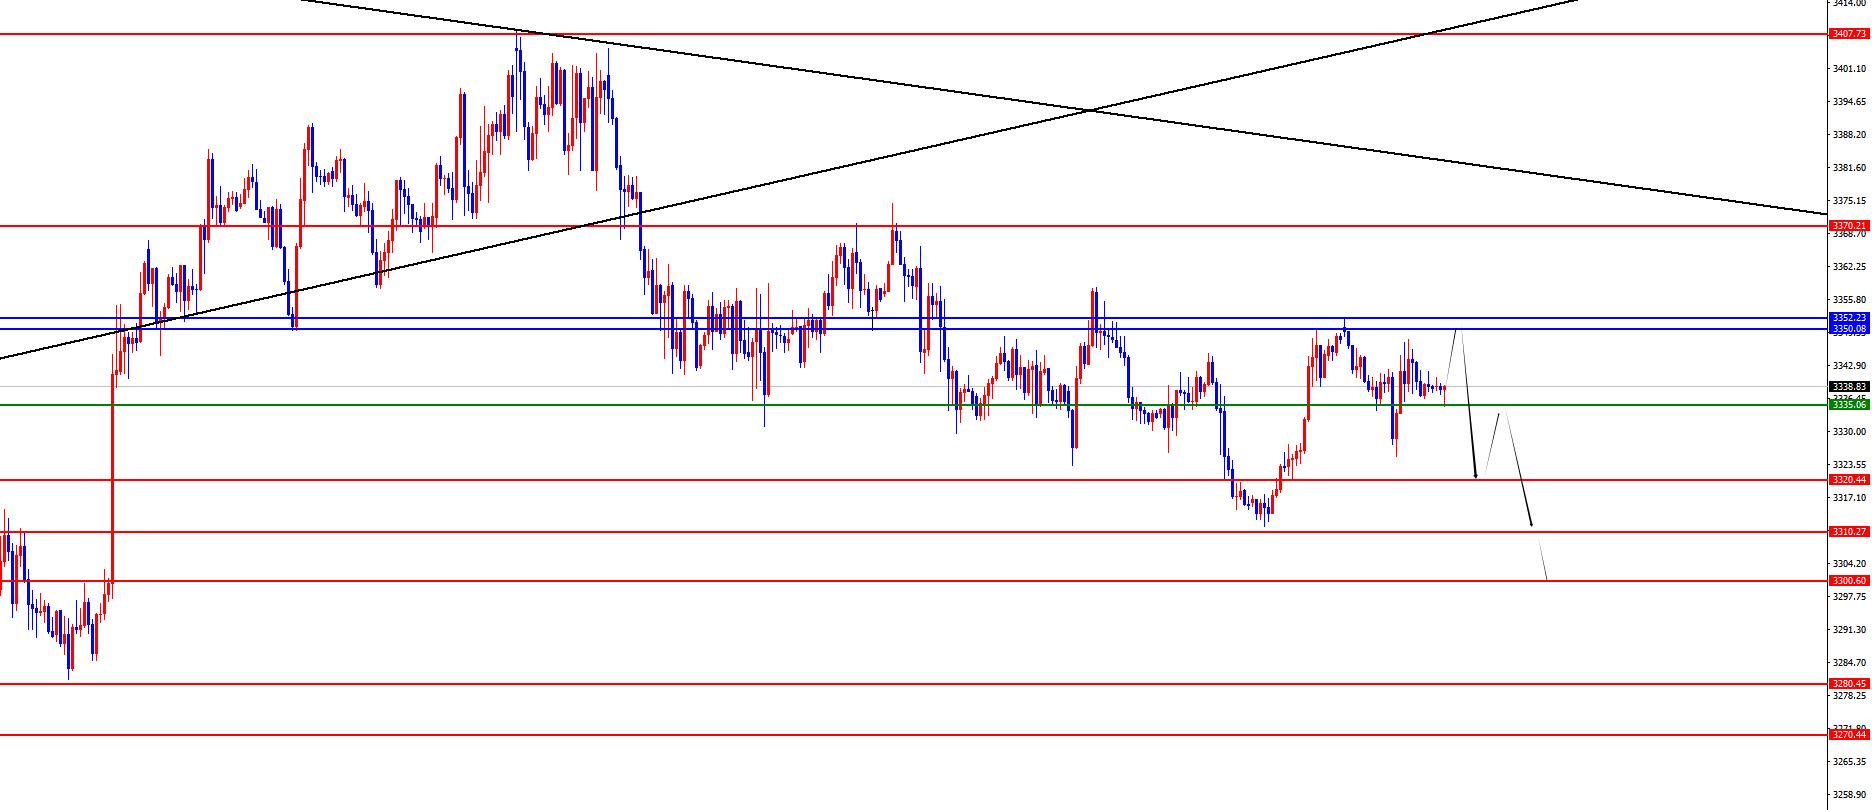Click the red 3407.73 price label
Image resolution: width=1872 pixels, height=810 pixels.
[1849, 34]
